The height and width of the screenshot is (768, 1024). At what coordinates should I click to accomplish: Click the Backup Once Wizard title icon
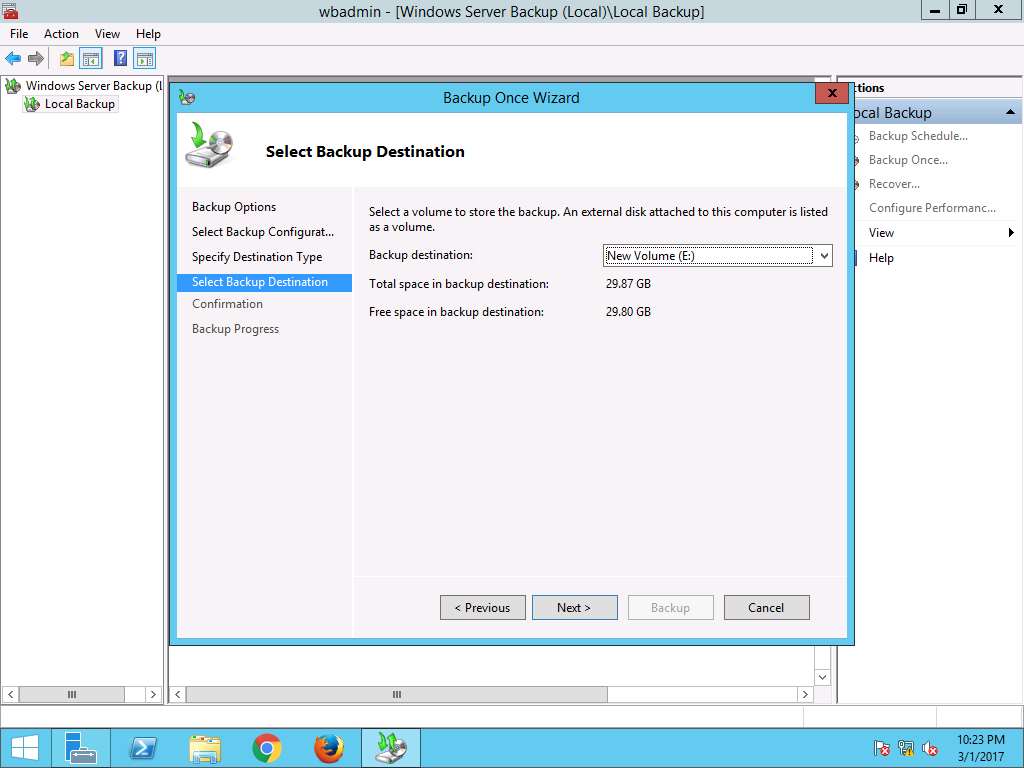tap(187, 98)
